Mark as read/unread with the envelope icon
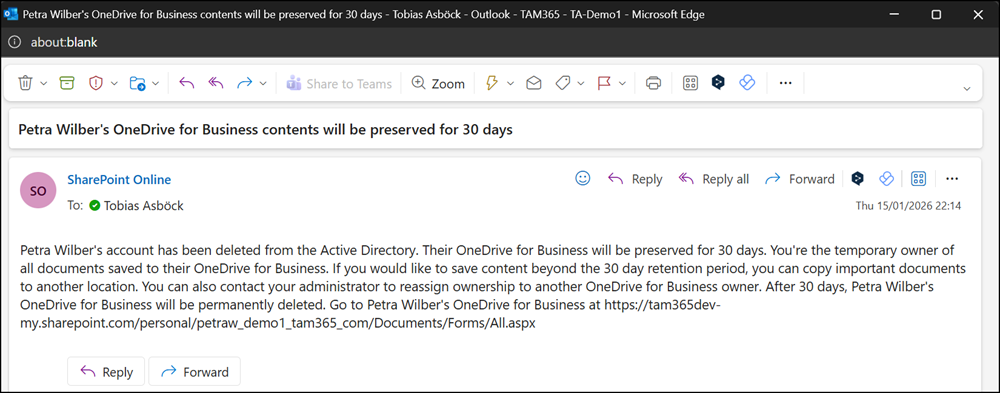Screen dimensions: 1000x393 pos(534,83)
